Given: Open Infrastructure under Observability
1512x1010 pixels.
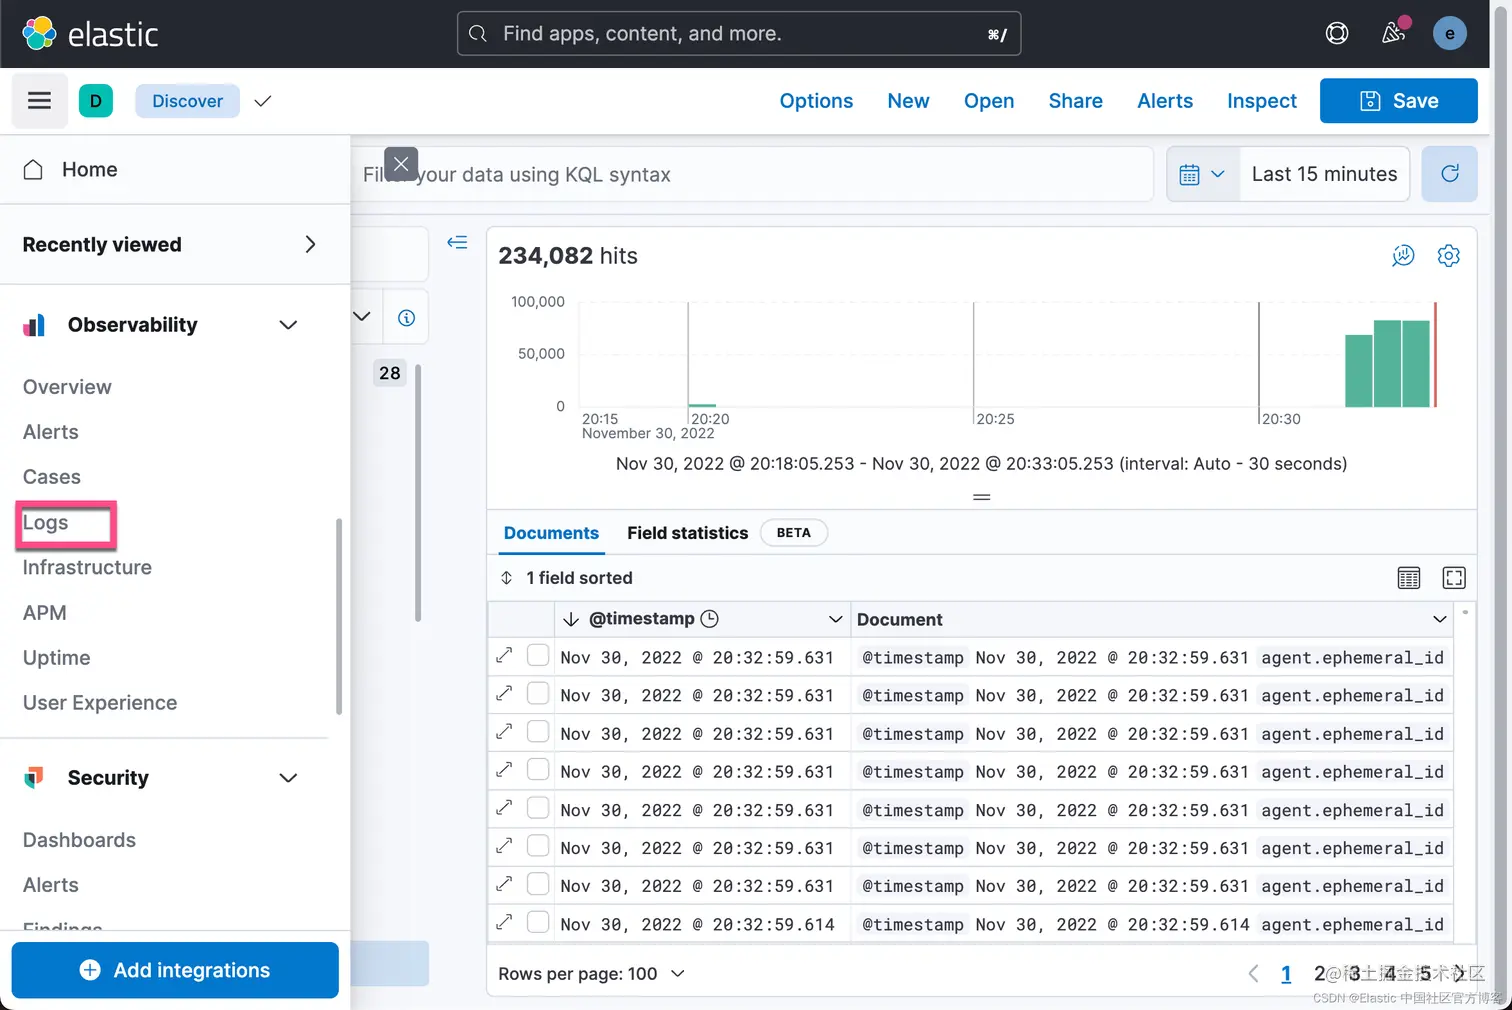Looking at the screenshot, I should 87,567.
